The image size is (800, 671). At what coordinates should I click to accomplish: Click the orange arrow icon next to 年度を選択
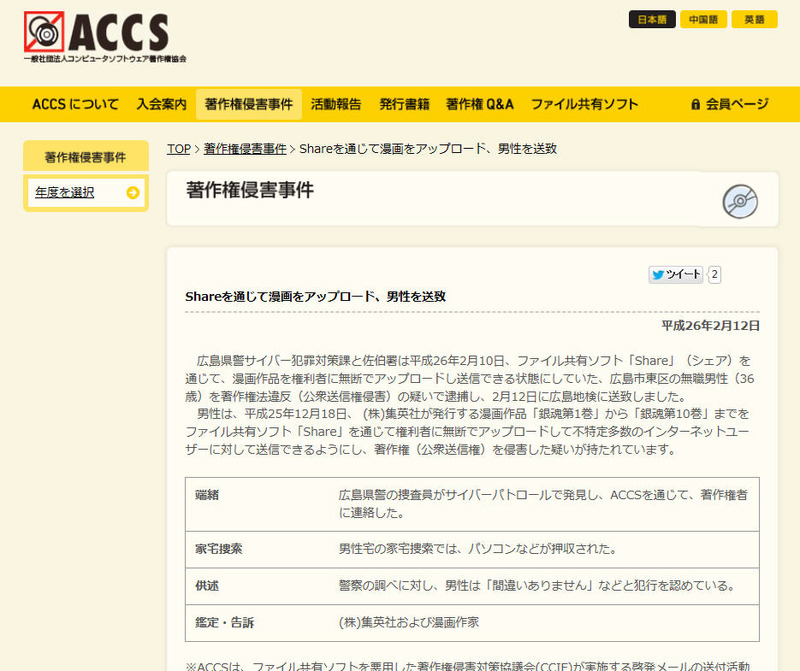[x=133, y=193]
